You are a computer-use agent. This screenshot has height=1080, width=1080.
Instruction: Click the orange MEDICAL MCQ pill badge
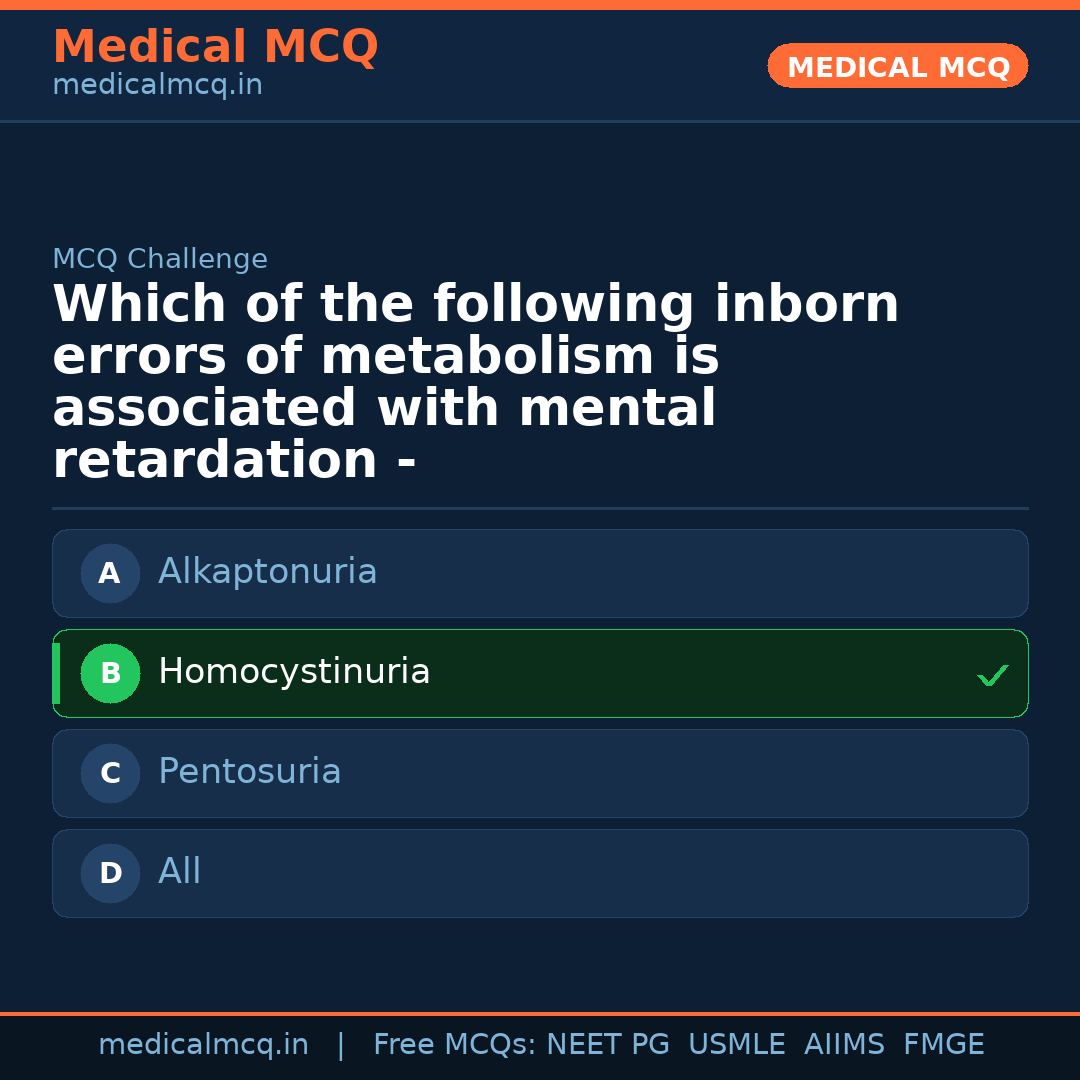point(897,66)
